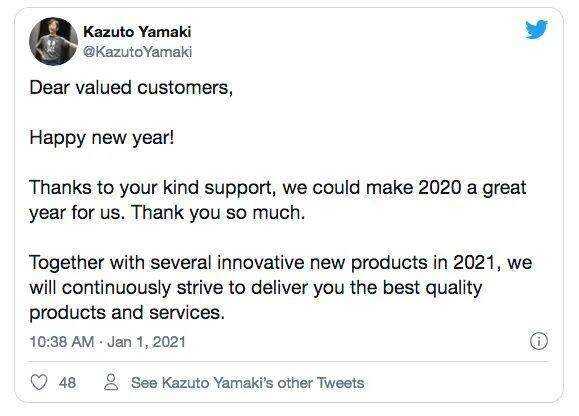Image resolution: width=579 pixels, height=416 pixels.
Task: Open the @KazutoYamaki handle
Action: point(137,52)
